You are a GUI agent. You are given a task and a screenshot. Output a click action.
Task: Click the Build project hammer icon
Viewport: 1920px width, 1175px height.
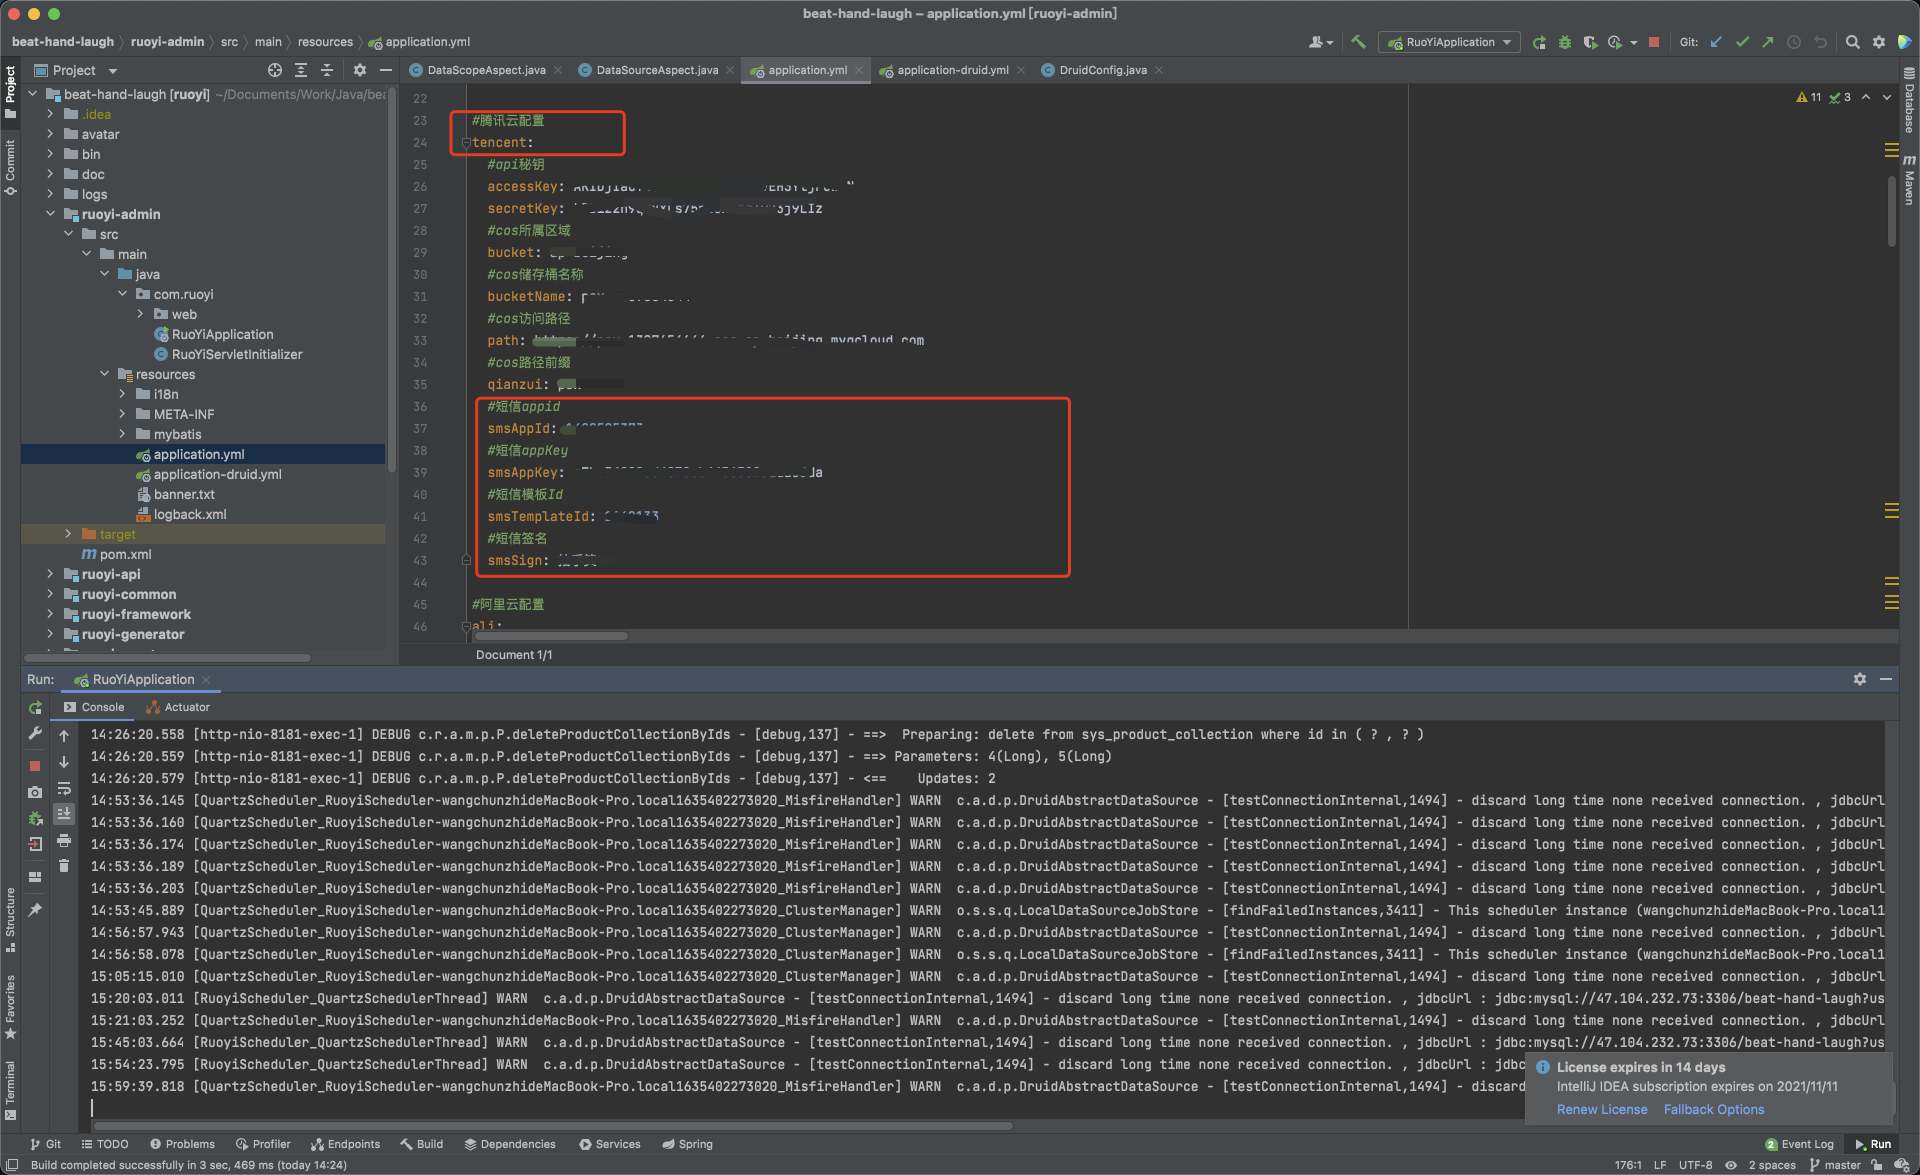1358,42
